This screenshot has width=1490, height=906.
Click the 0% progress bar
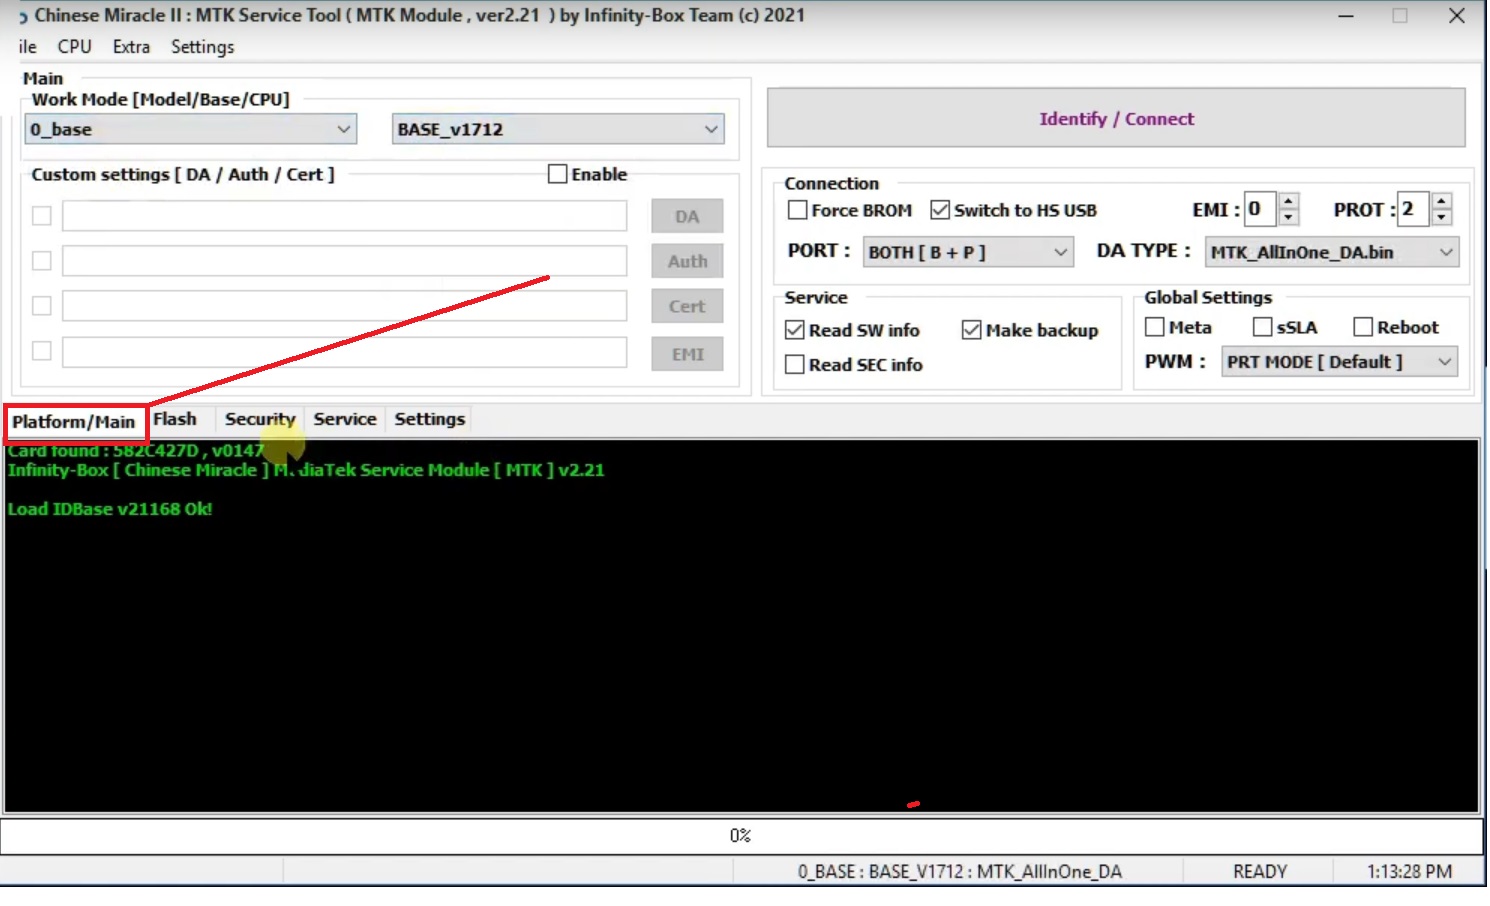click(741, 836)
